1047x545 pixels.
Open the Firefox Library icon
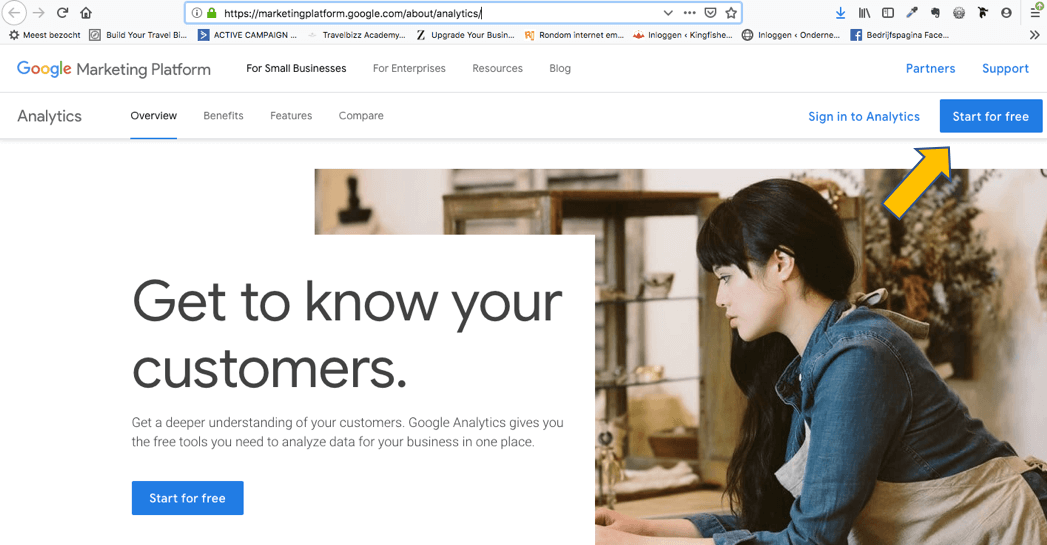click(x=865, y=13)
